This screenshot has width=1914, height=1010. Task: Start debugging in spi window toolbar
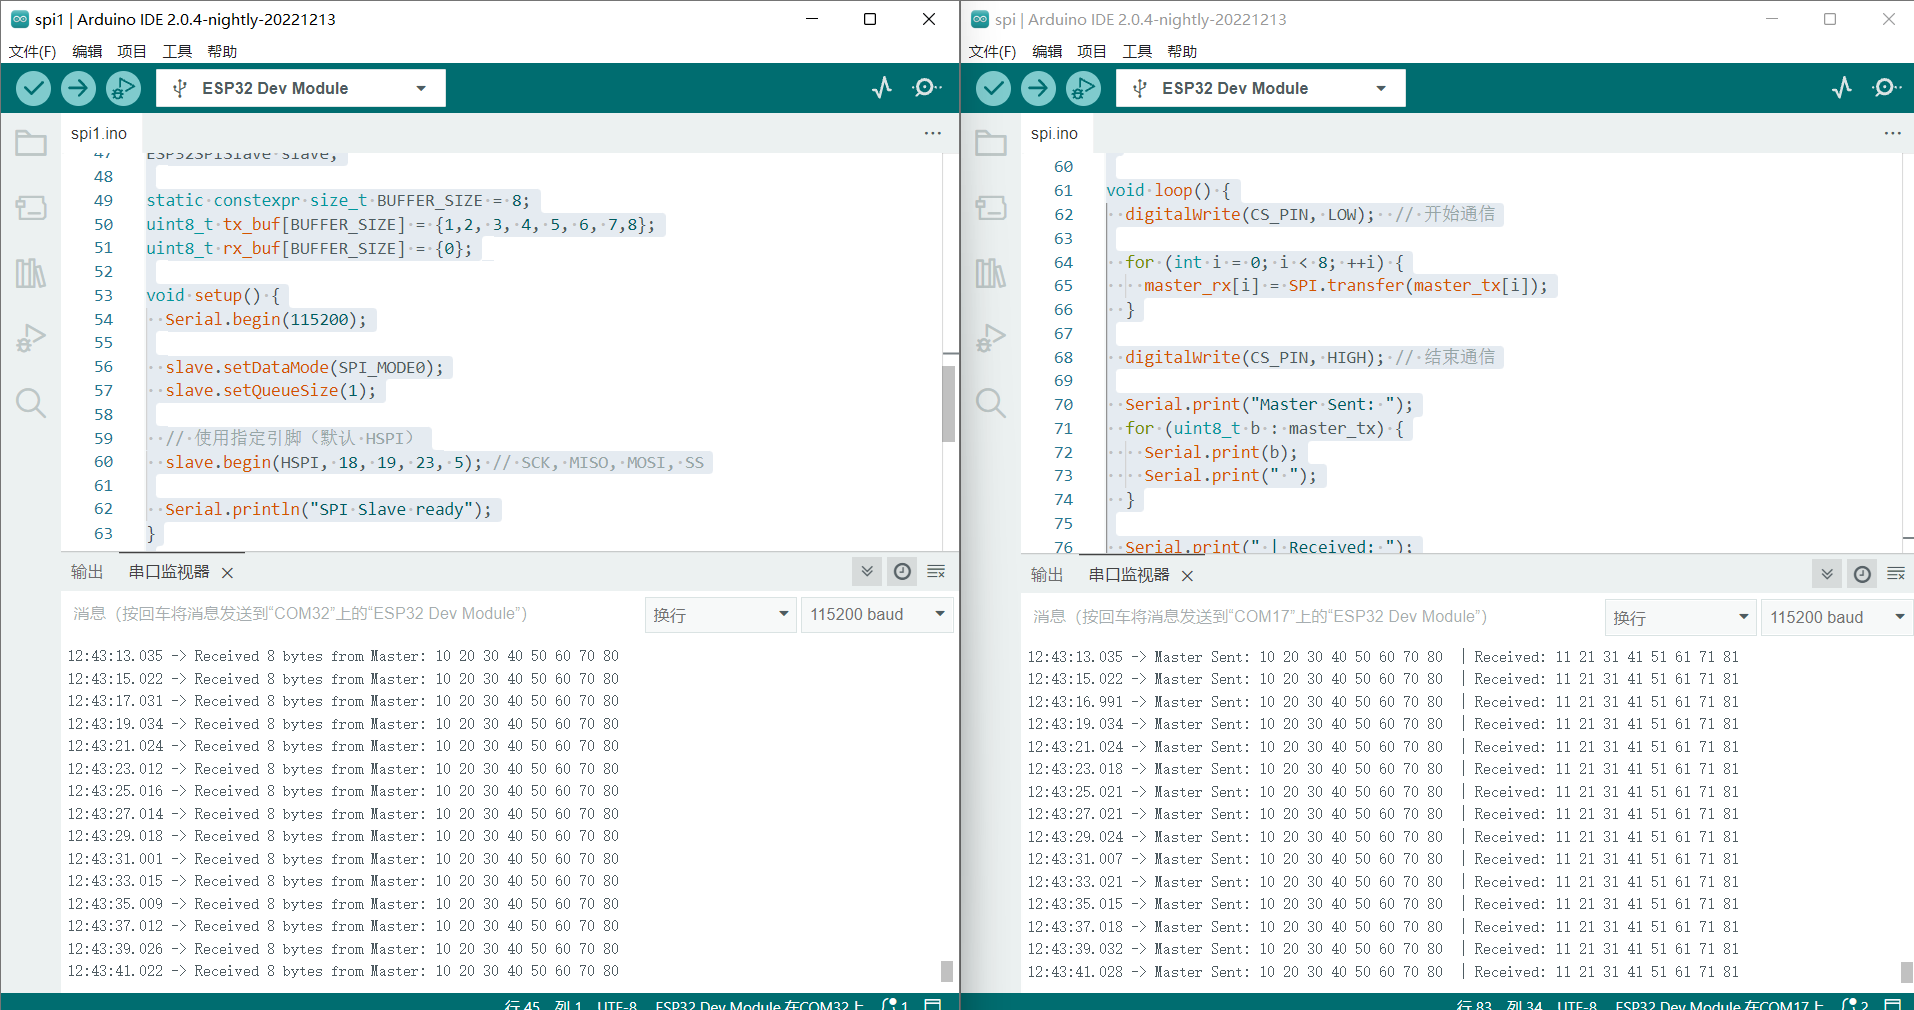click(1083, 88)
